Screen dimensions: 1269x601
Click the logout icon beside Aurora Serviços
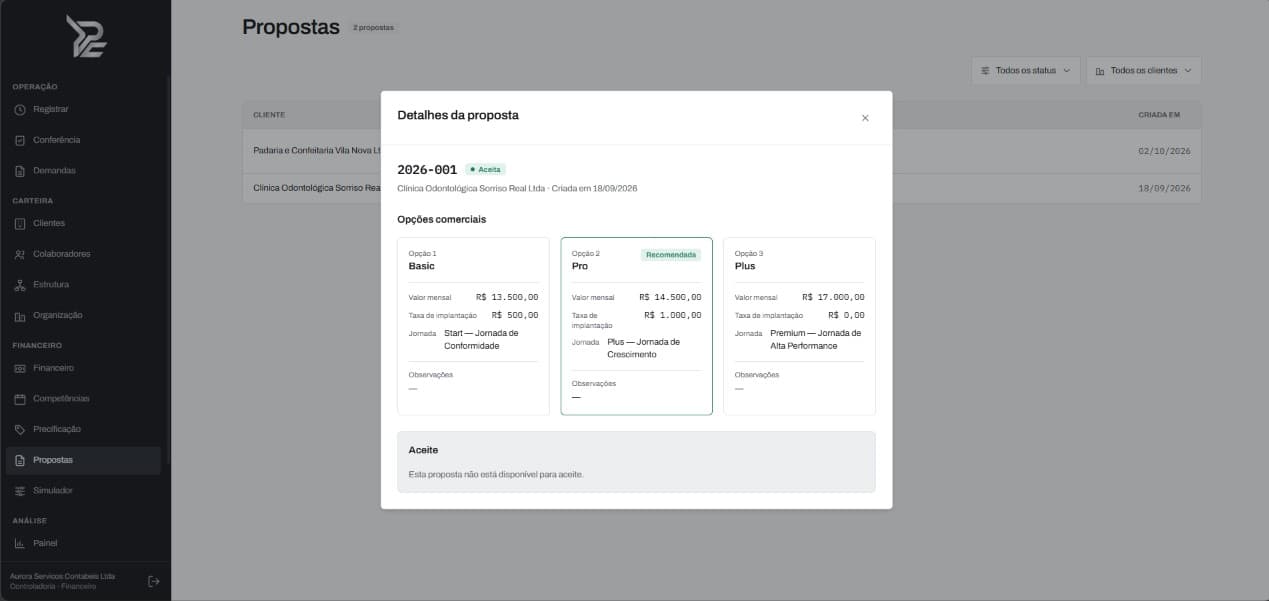pos(153,581)
